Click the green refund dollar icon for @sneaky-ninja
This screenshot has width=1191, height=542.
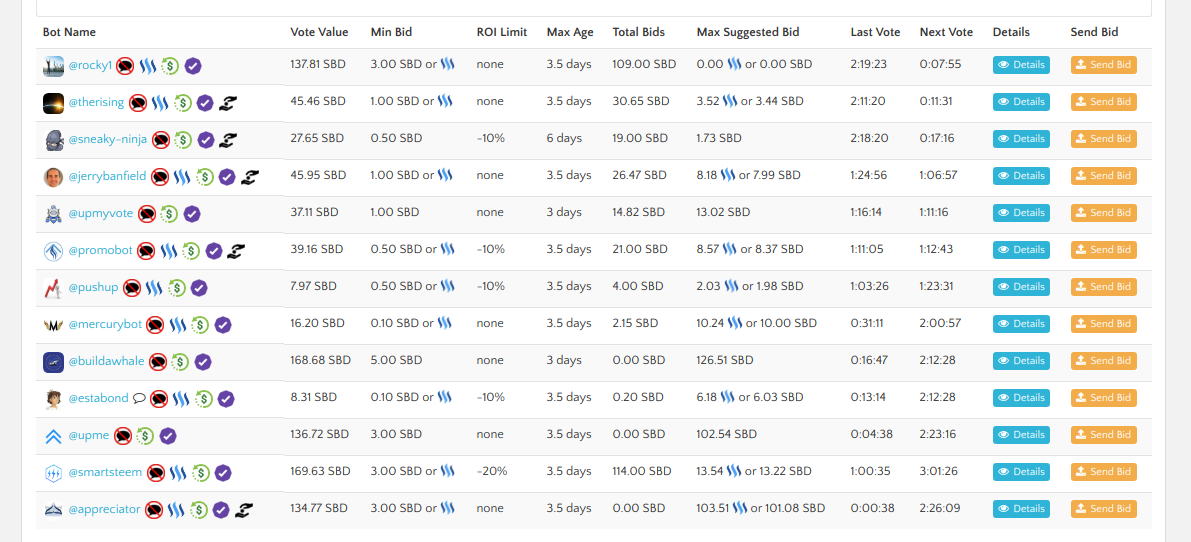184,140
